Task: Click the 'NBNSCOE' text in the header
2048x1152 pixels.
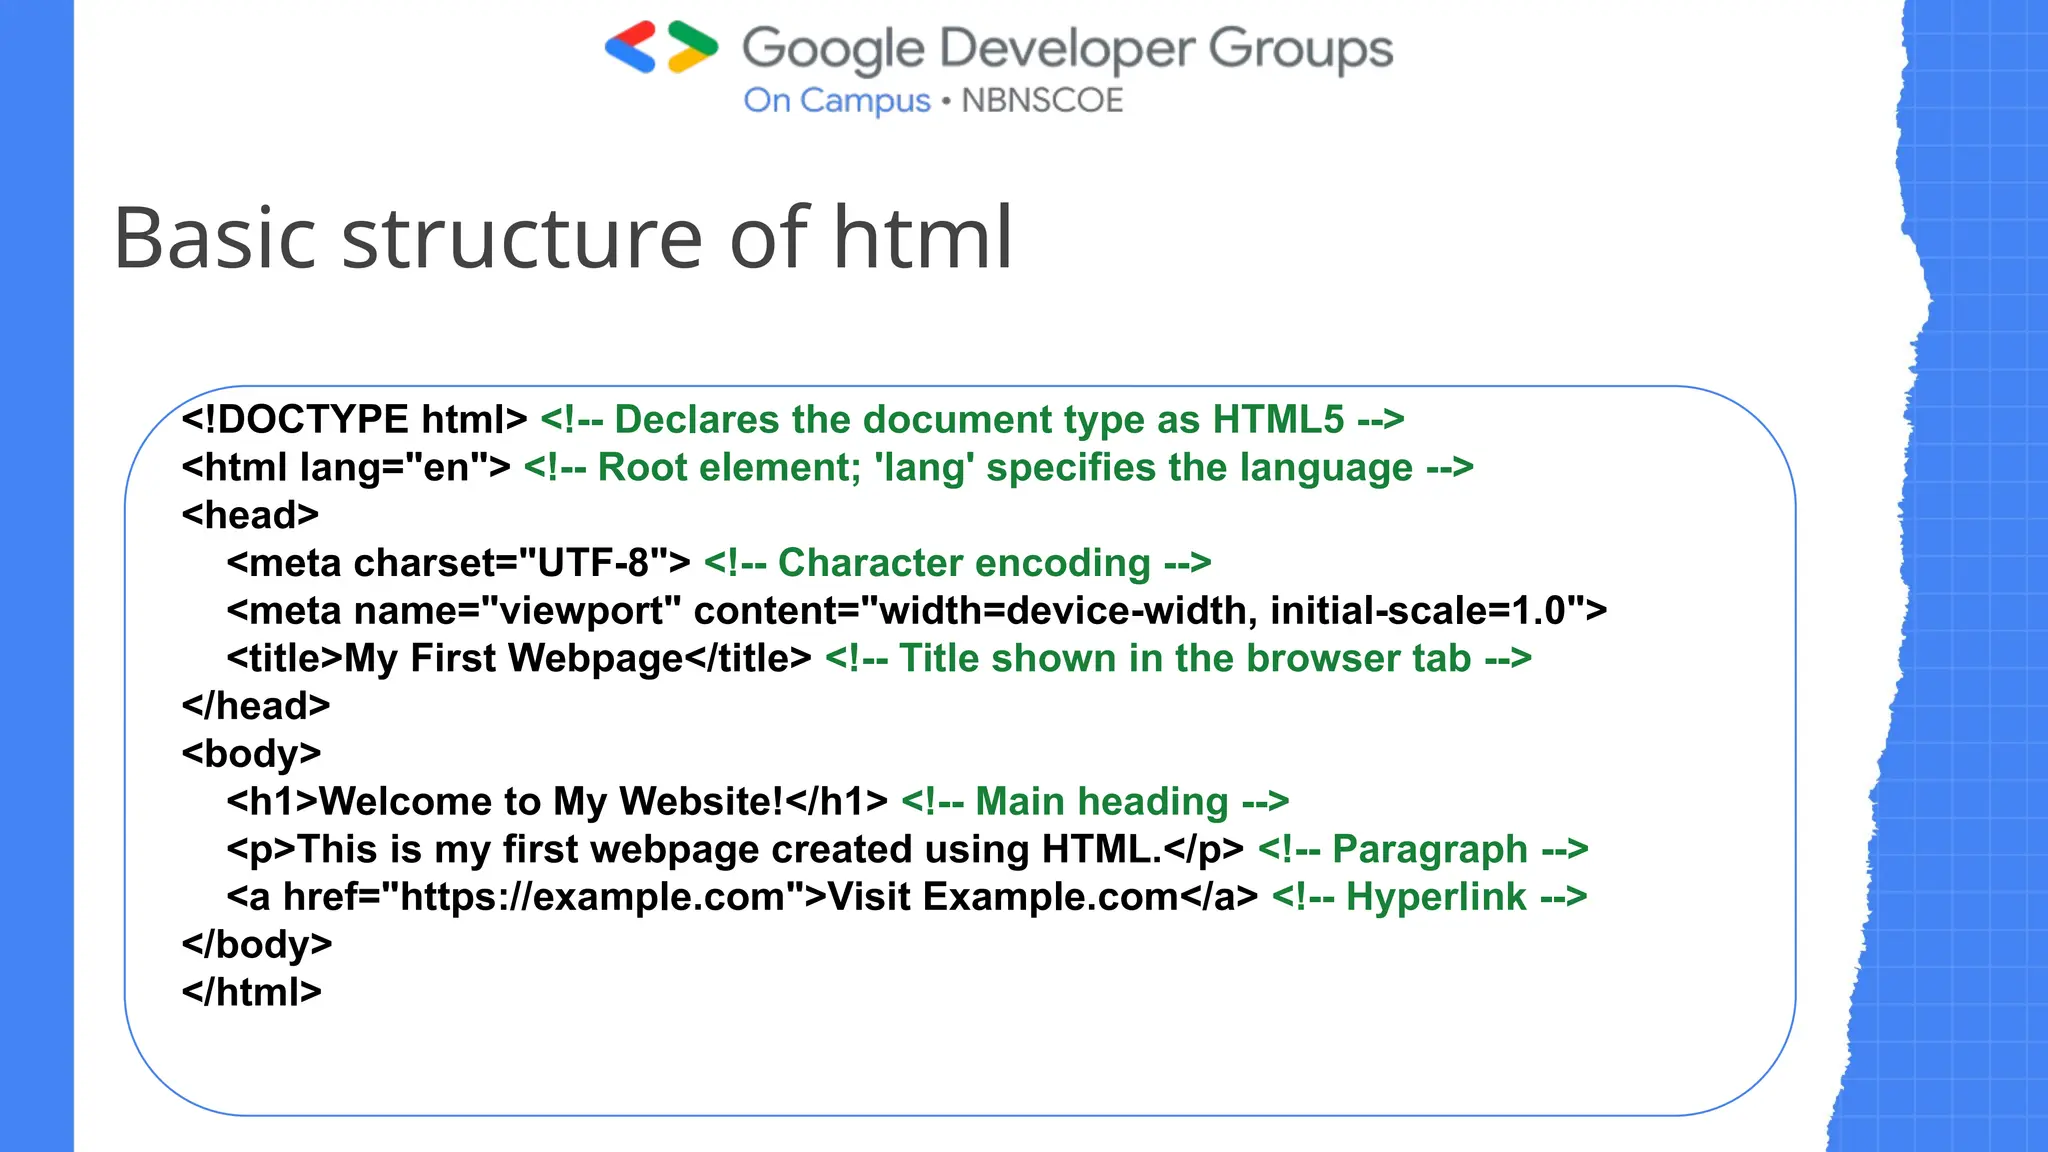Action: pos(1042,101)
